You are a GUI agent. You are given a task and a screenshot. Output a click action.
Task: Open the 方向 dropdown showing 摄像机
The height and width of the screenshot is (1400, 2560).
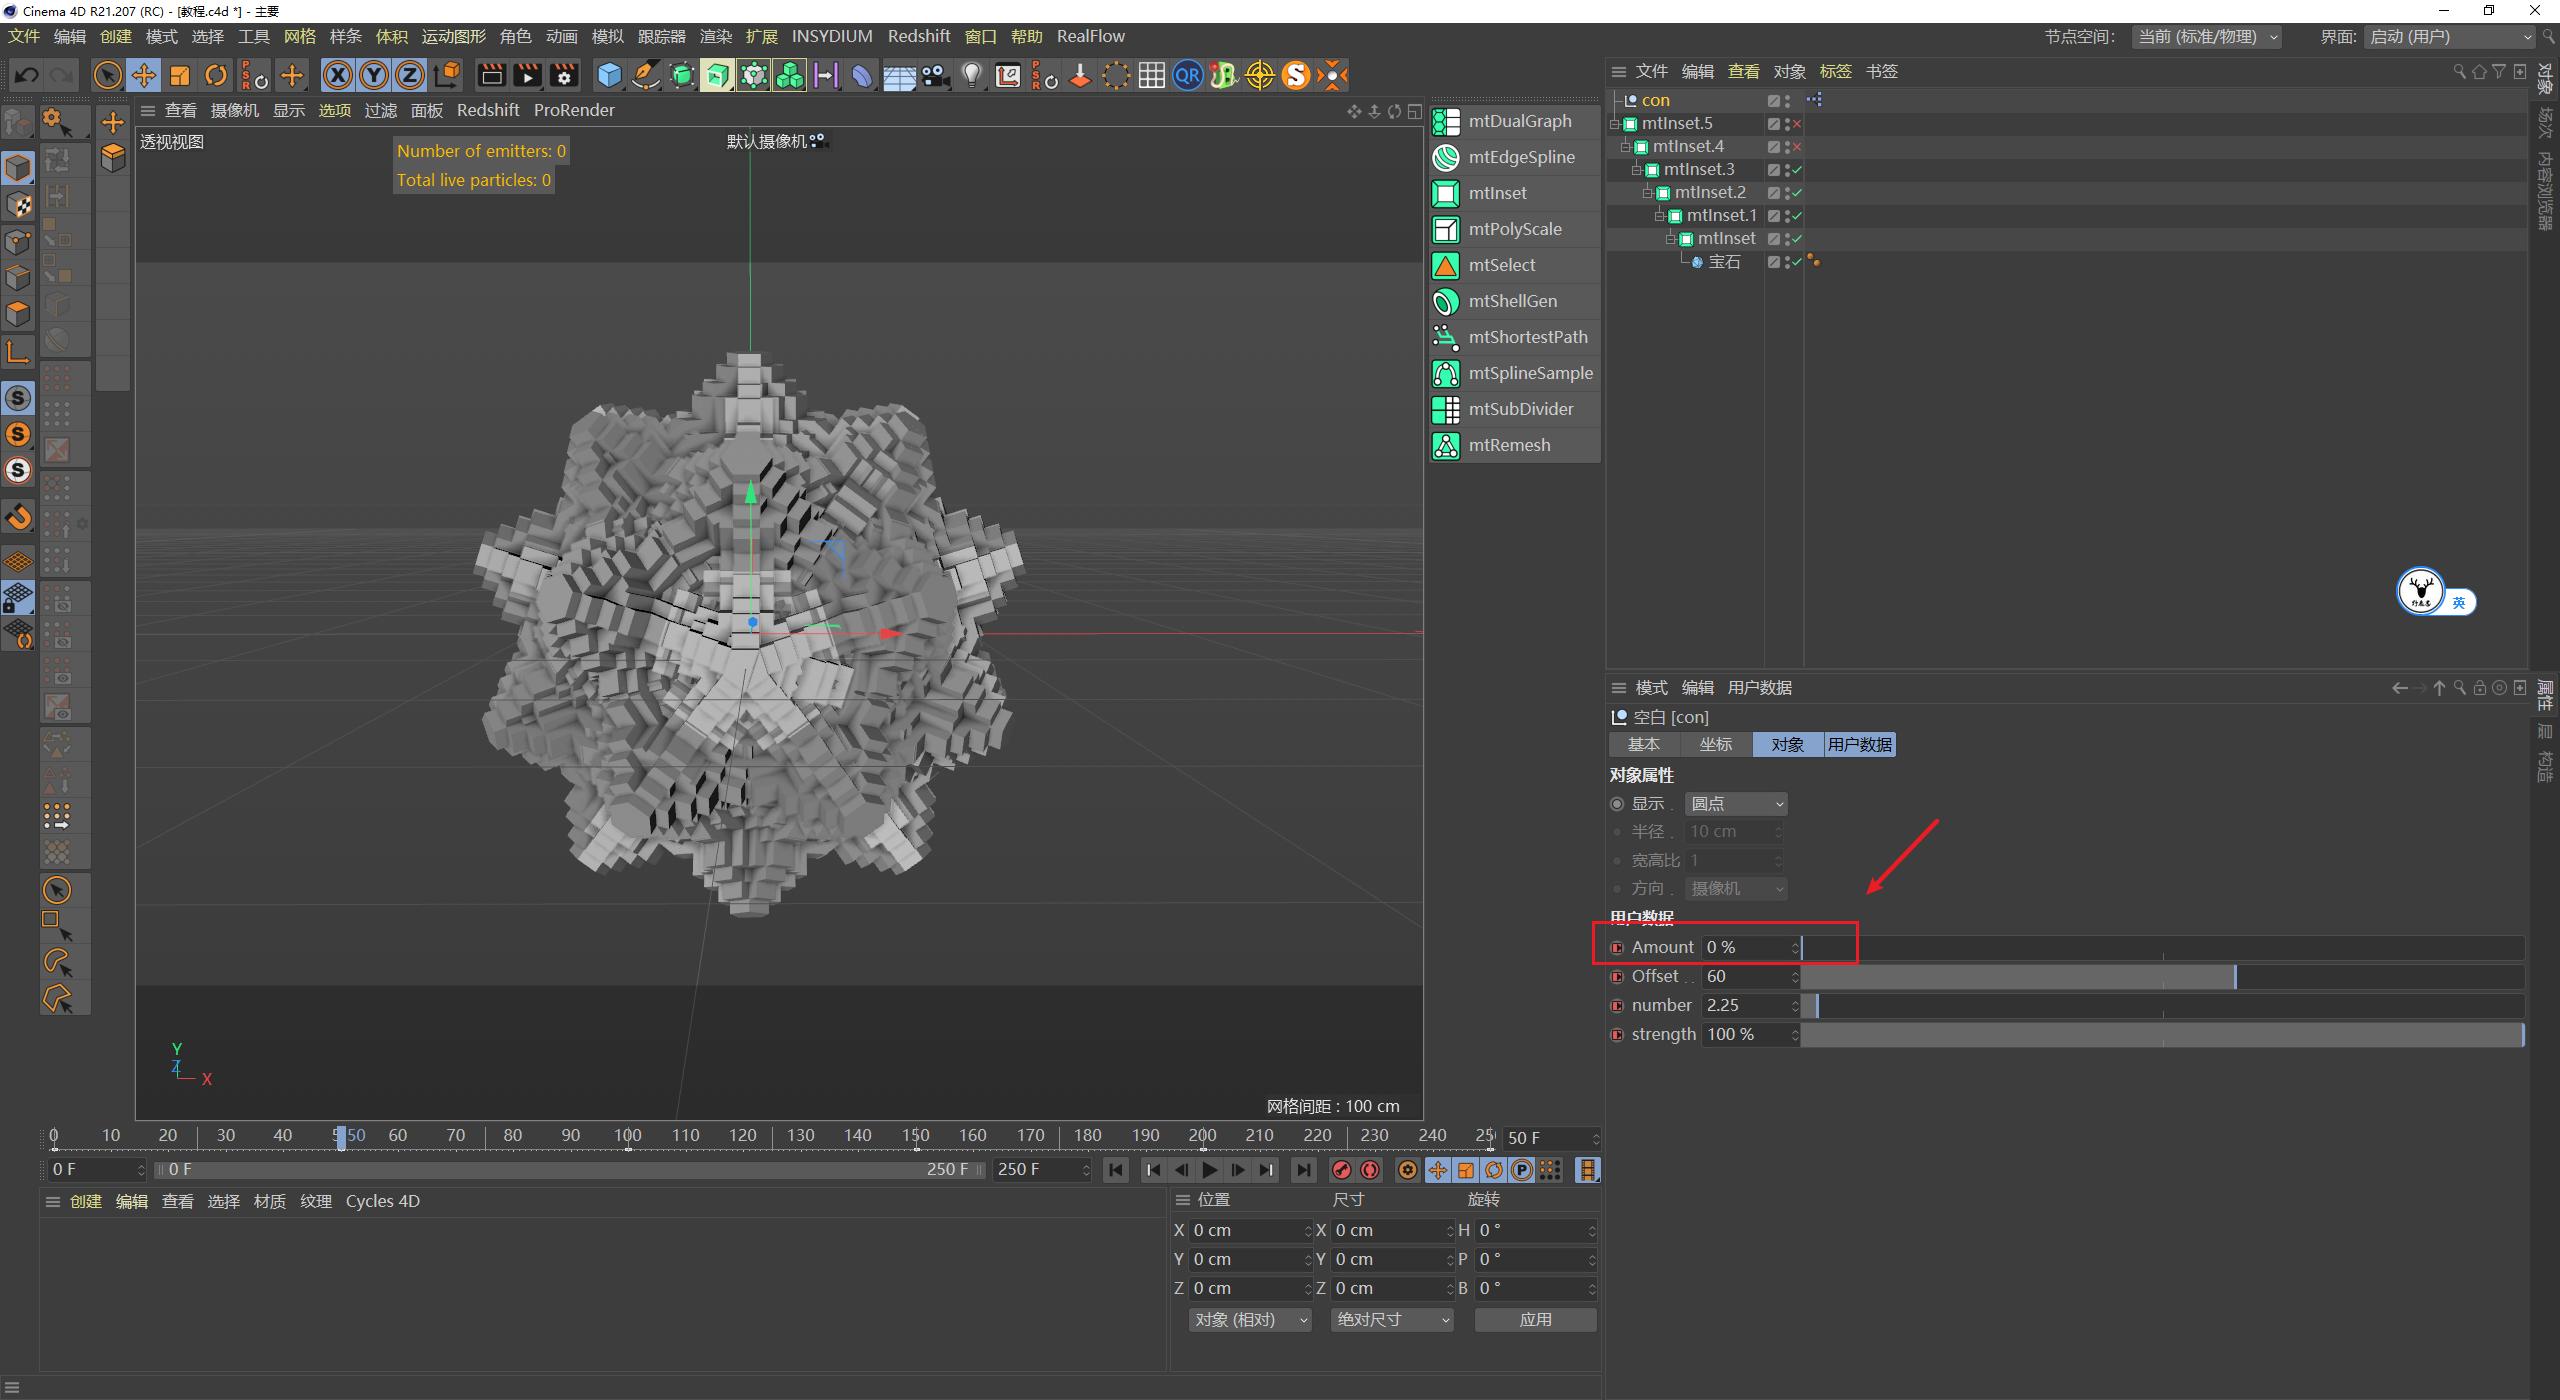(1735, 888)
